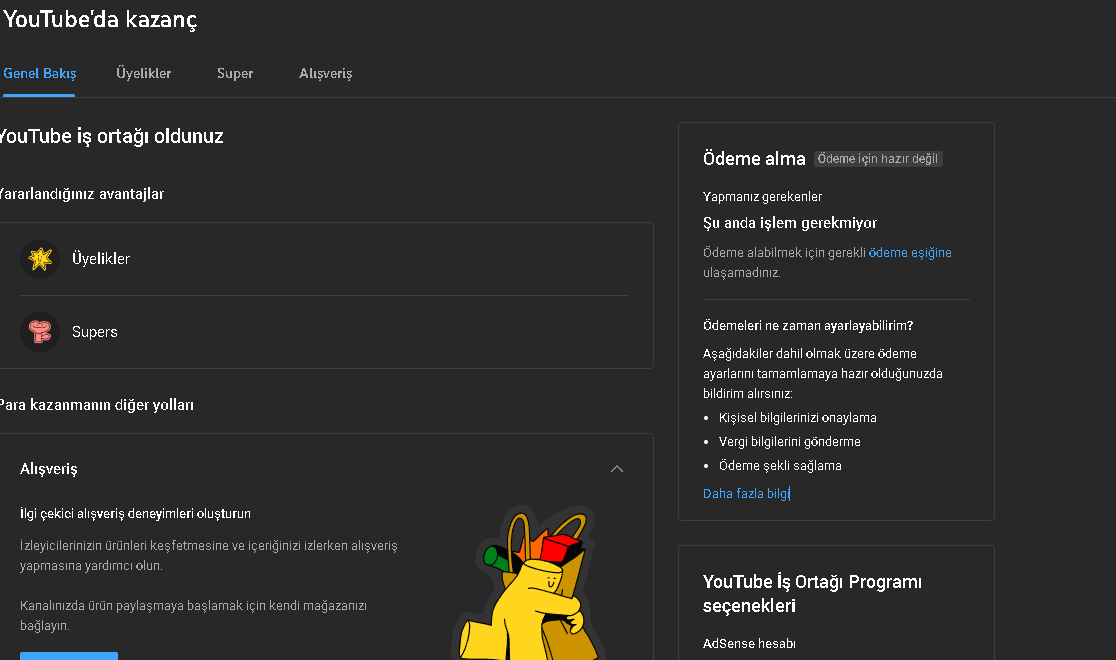Click 'Para kazanmanın diğer yolları' heading
1116x660 pixels.
click(96, 405)
